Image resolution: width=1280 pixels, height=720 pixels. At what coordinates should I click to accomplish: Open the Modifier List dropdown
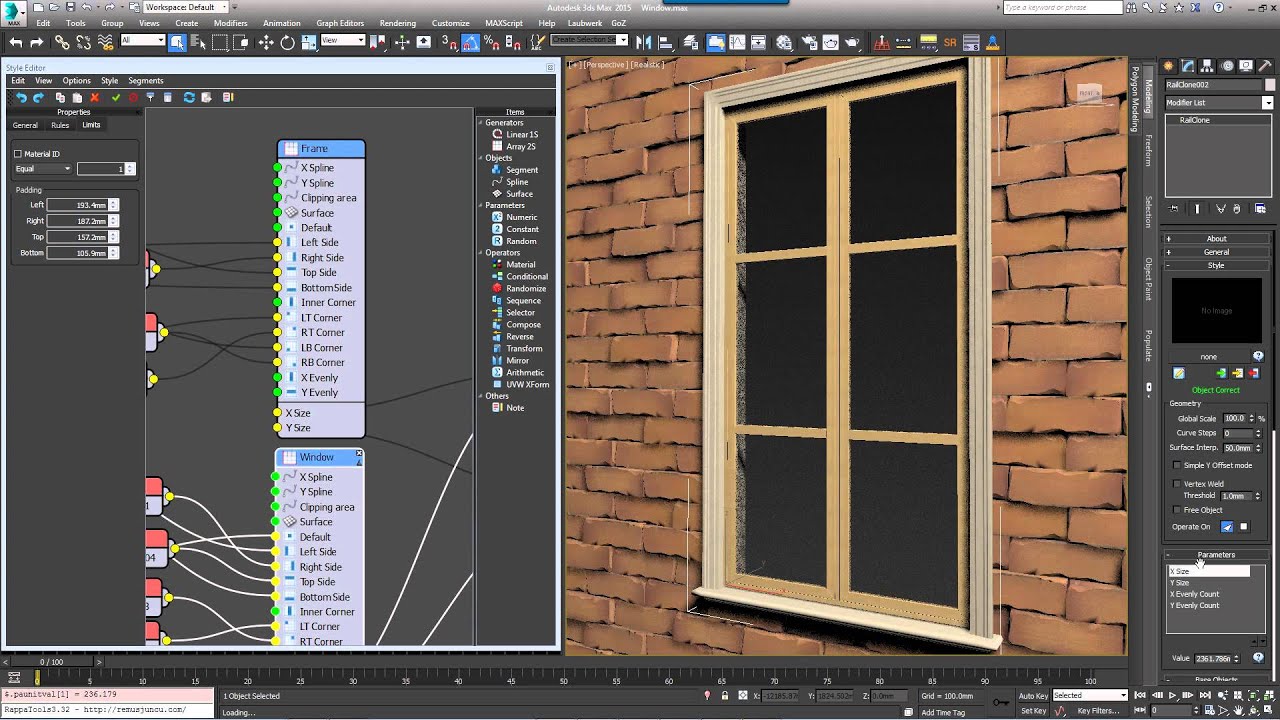pyautogui.click(x=1219, y=103)
